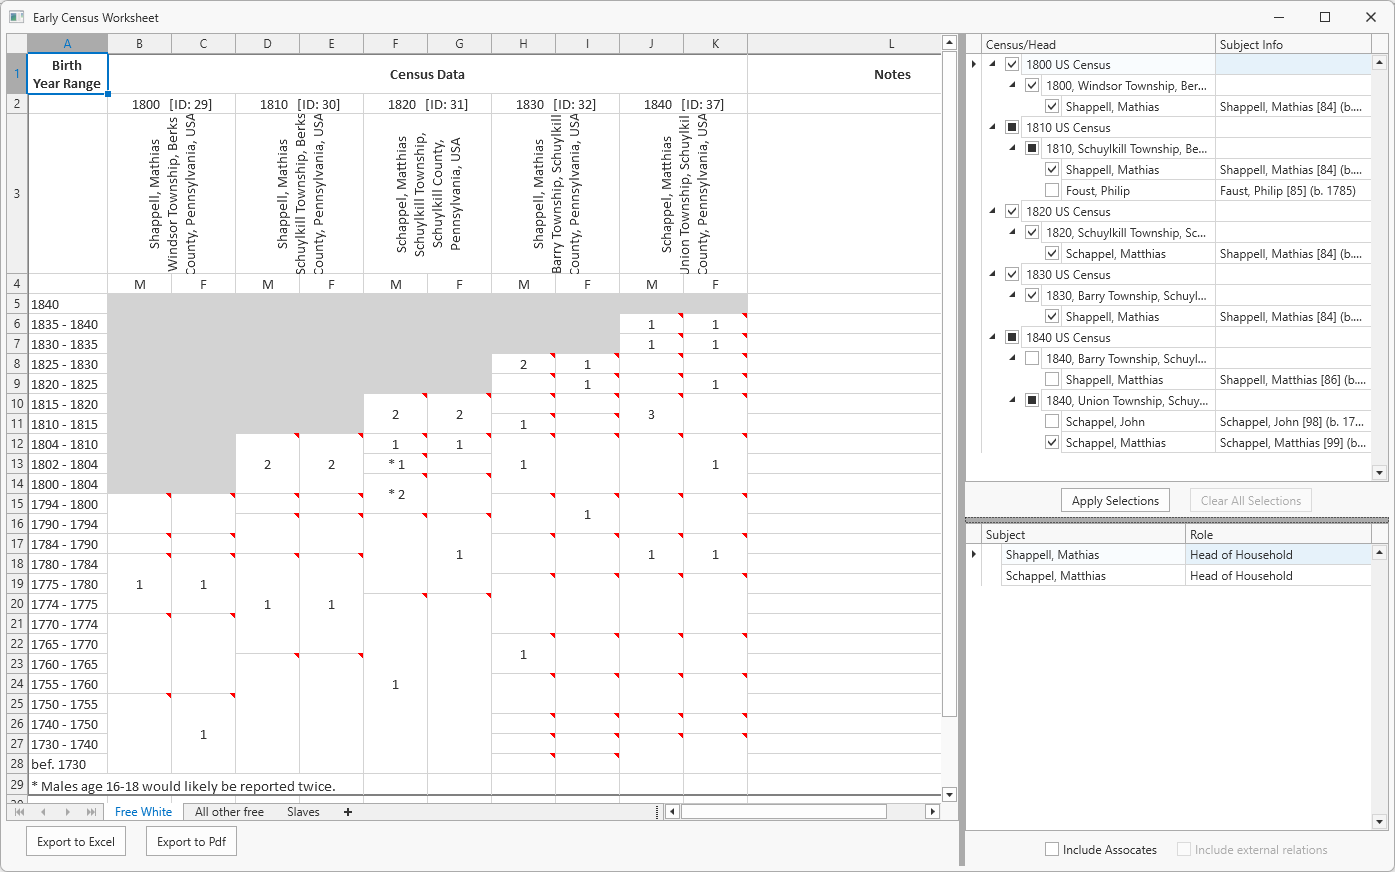Enable the Include Associates checkbox
The image size is (1395, 872).
point(1052,850)
